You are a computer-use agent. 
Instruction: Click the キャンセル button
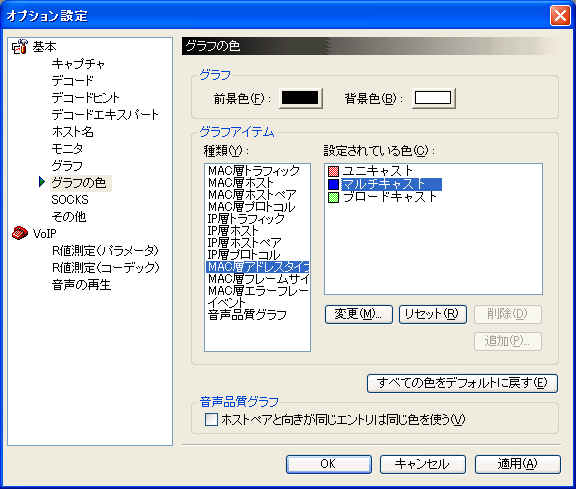tap(422, 464)
